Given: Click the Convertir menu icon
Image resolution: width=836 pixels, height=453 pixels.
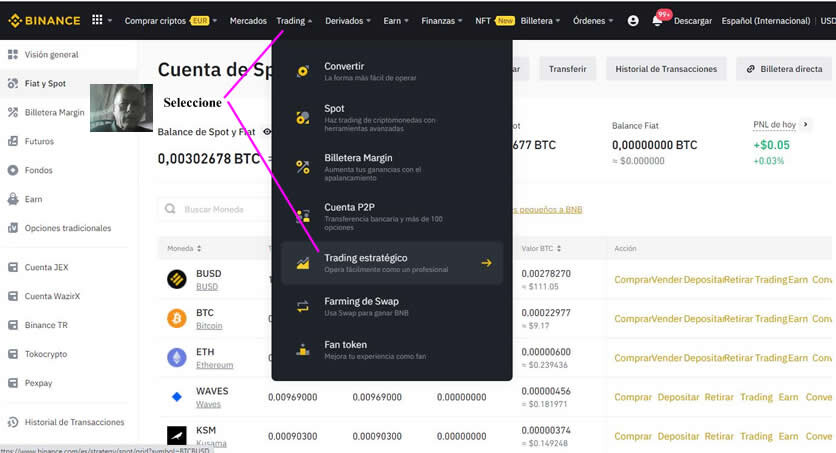Looking at the screenshot, I should tap(303, 71).
